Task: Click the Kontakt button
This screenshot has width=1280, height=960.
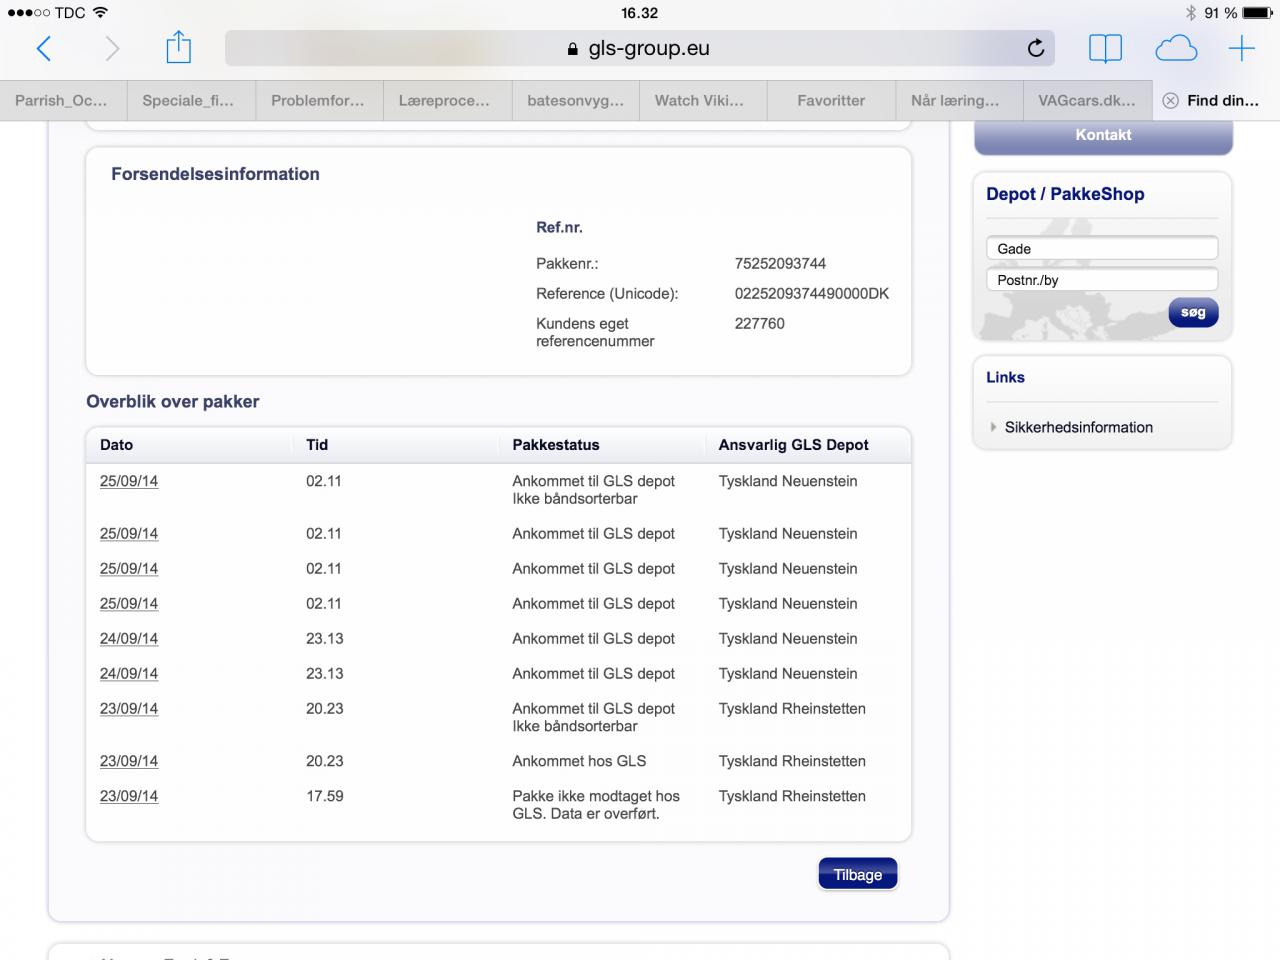Action: tap(1103, 136)
